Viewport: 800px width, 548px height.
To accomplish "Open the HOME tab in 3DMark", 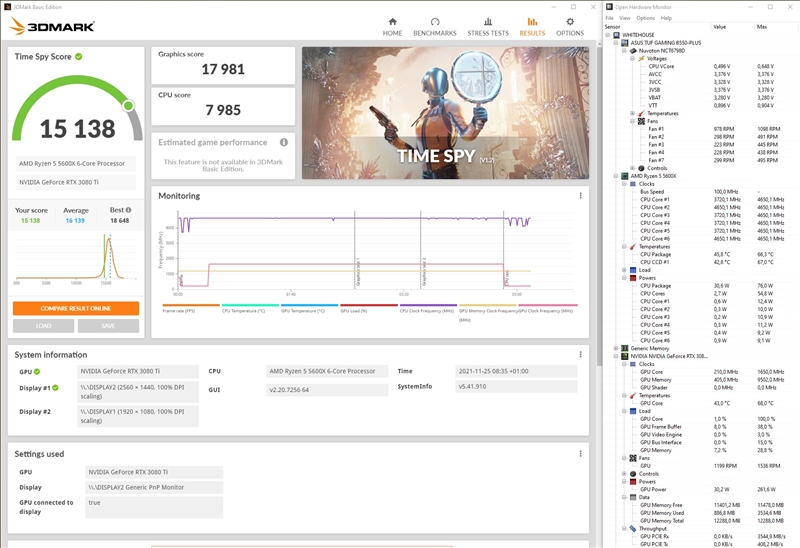I will point(392,27).
